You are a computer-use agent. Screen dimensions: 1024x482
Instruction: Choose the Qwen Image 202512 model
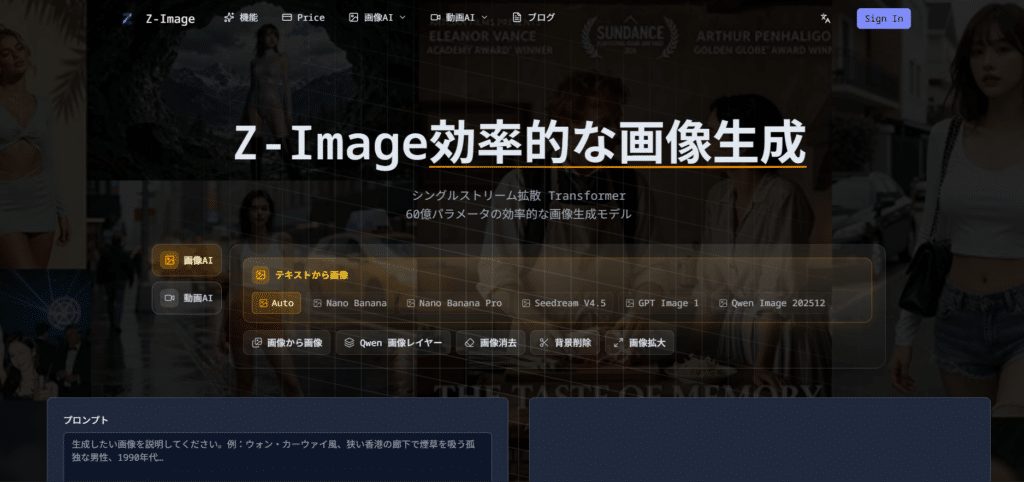pyautogui.click(x=772, y=303)
